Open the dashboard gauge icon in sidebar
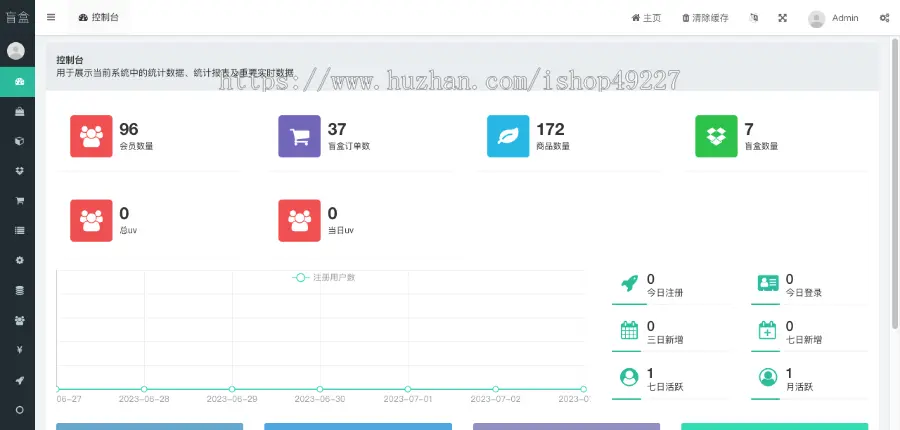This screenshot has width=900, height=430. point(17,82)
